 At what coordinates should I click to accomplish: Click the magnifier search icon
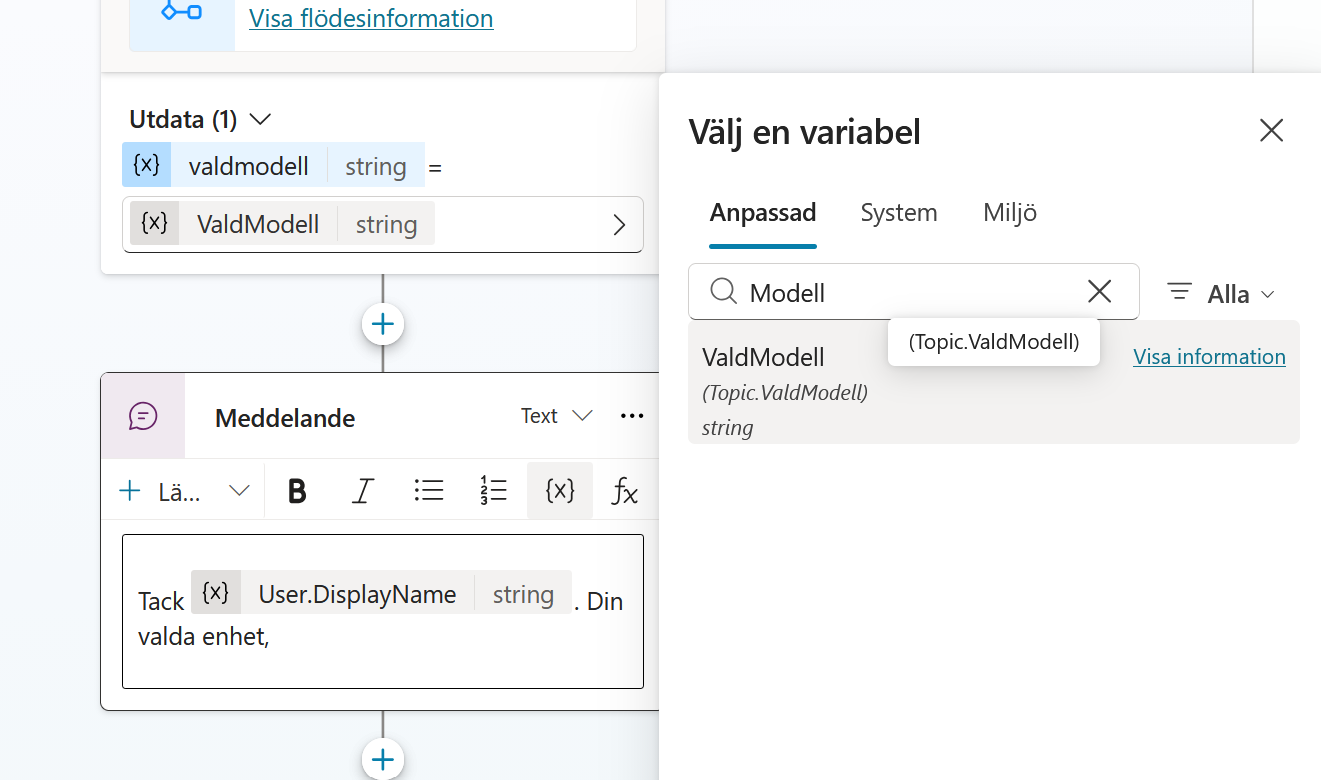[x=723, y=291]
